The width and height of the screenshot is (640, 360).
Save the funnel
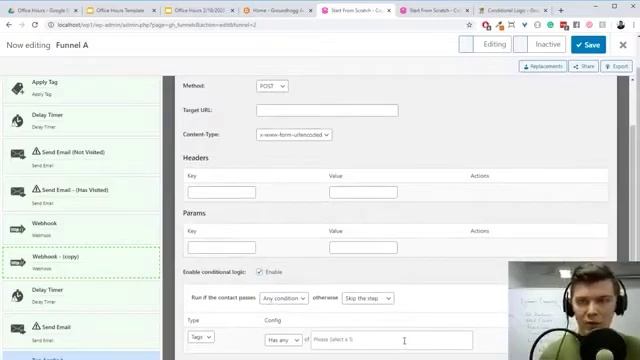coord(588,45)
